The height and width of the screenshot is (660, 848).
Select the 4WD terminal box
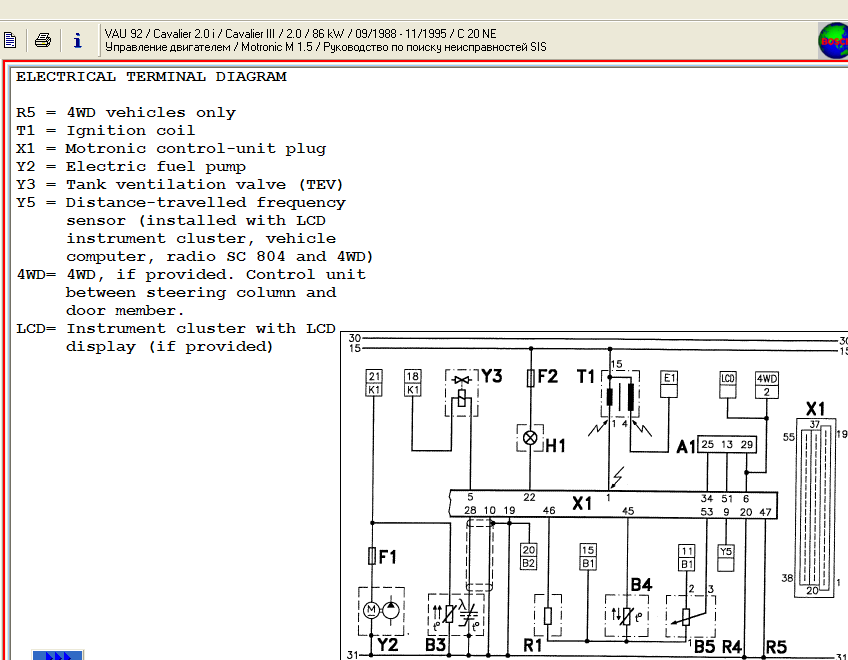tap(766, 385)
